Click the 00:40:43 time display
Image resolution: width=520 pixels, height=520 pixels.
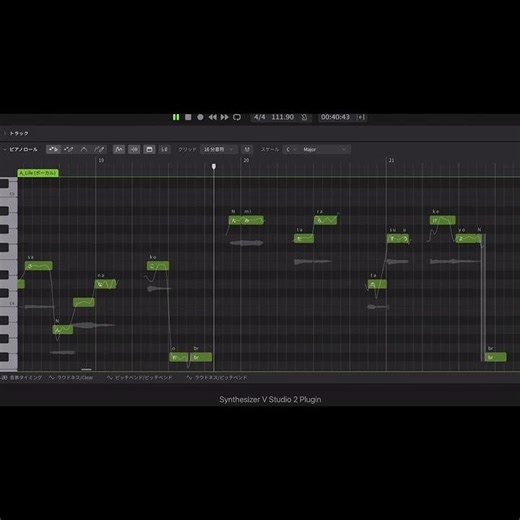pyautogui.click(x=335, y=117)
